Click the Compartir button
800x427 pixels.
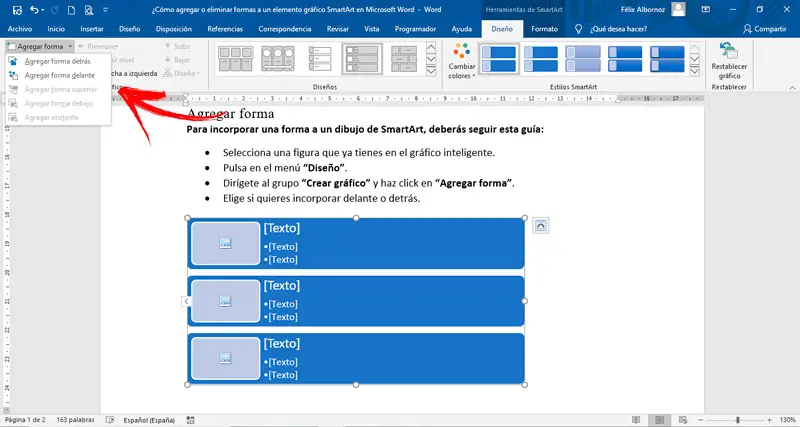[765, 29]
